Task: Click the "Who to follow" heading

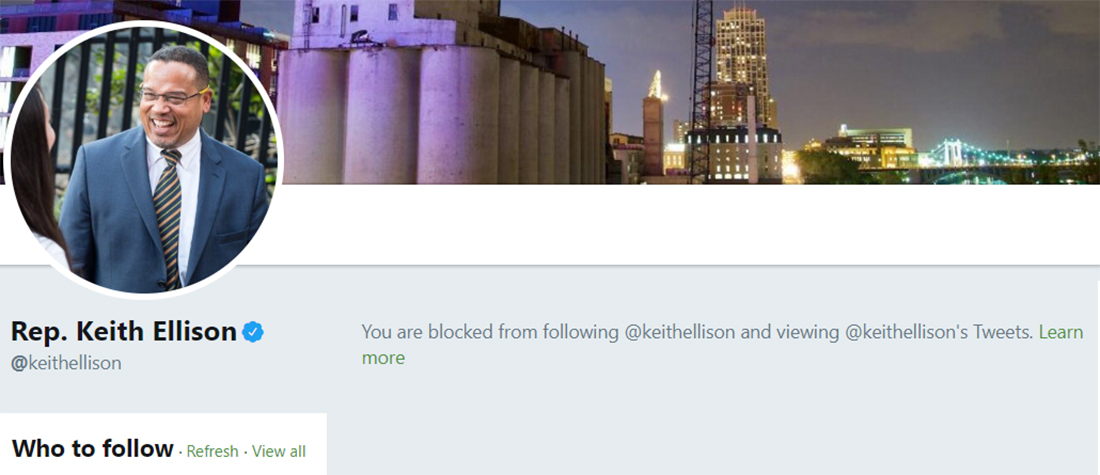Action: pyautogui.click(x=93, y=448)
